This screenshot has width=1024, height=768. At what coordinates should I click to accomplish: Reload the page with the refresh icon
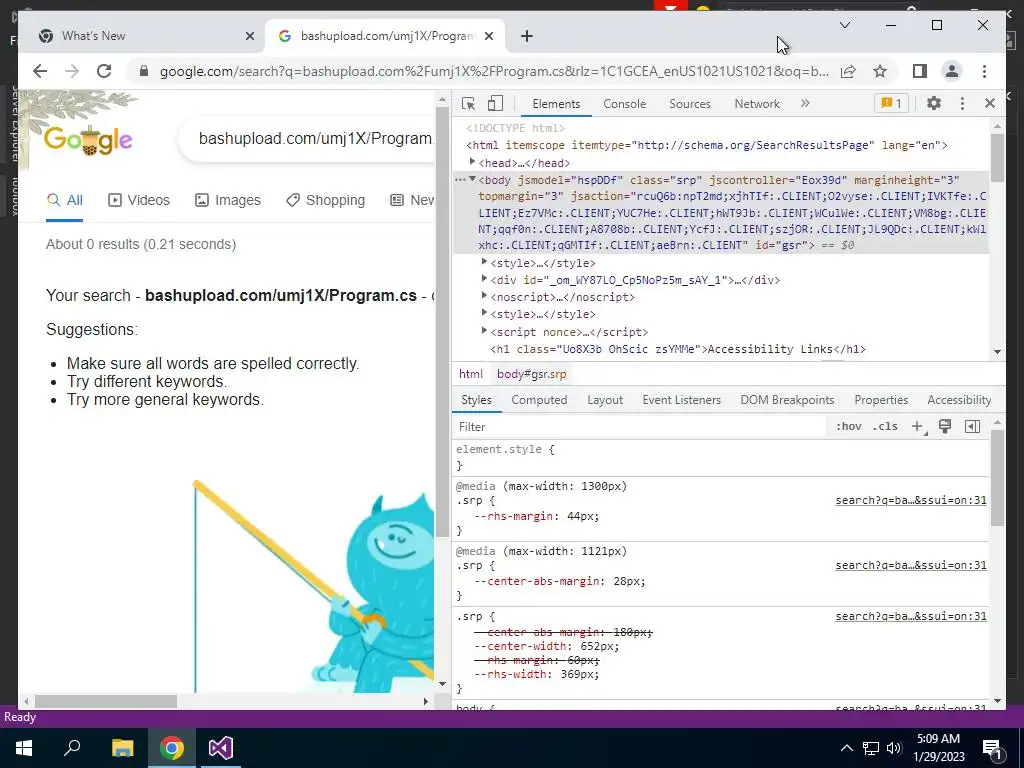click(104, 71)
